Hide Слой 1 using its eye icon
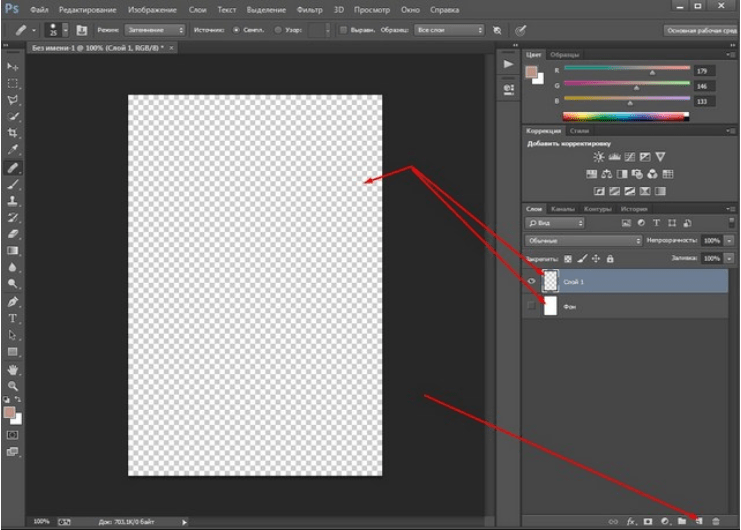 [532, 282]
